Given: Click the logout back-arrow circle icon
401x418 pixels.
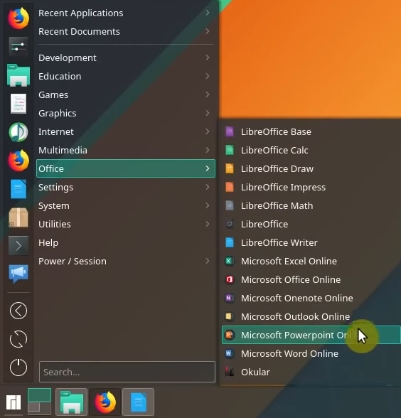Looking at the screenshot, I should tap(18, 311).
